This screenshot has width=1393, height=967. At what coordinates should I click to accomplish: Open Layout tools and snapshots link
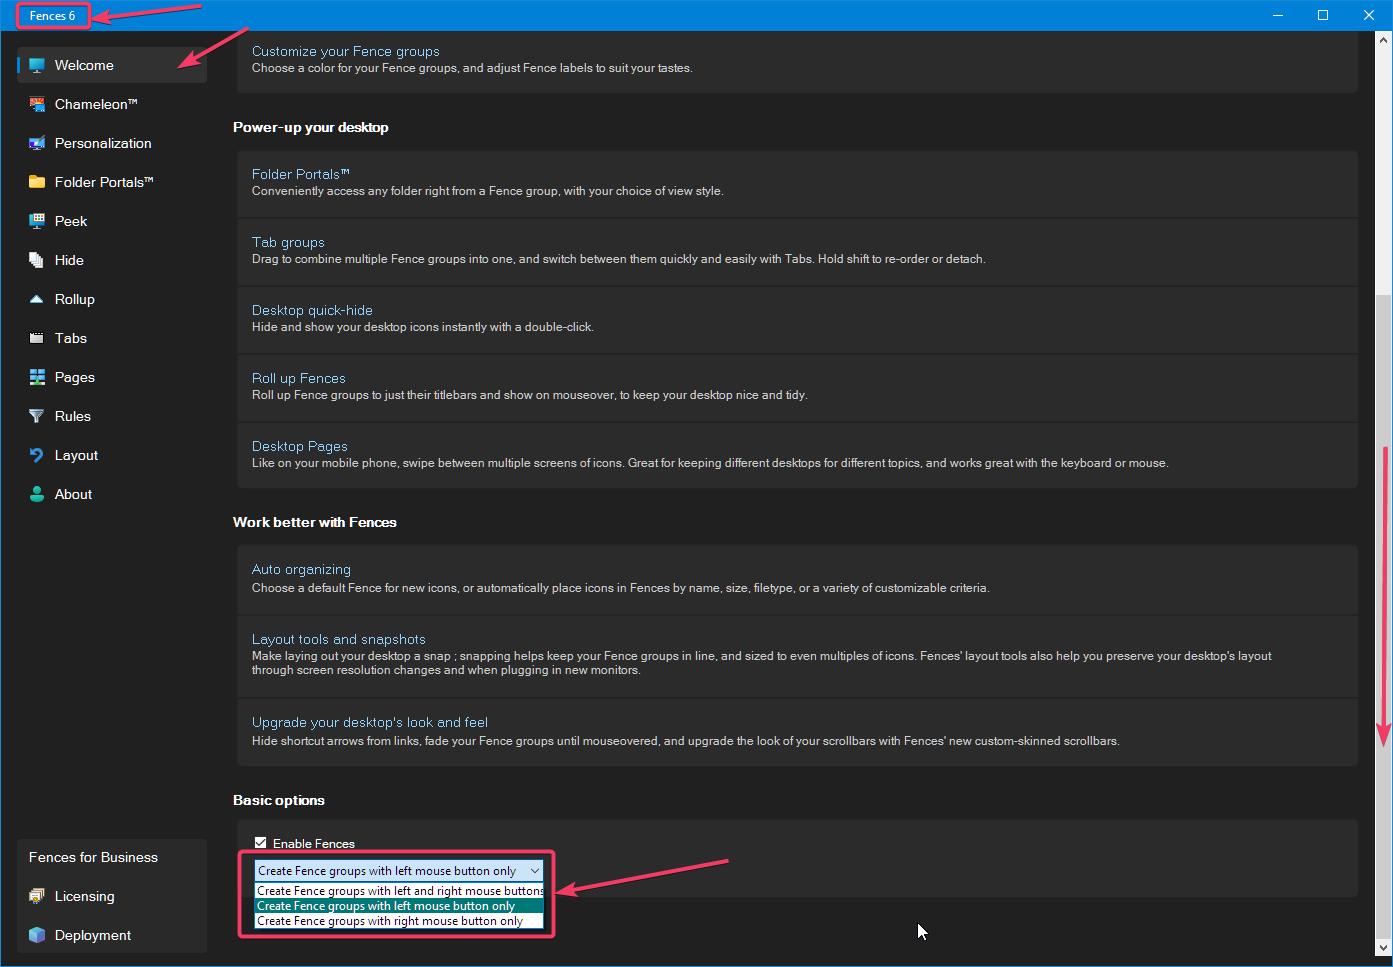point(338,639)
